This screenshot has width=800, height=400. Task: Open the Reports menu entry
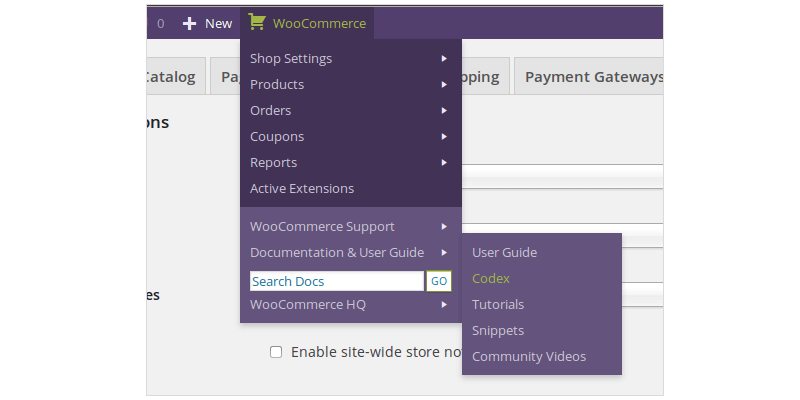[x=273, y=163]
